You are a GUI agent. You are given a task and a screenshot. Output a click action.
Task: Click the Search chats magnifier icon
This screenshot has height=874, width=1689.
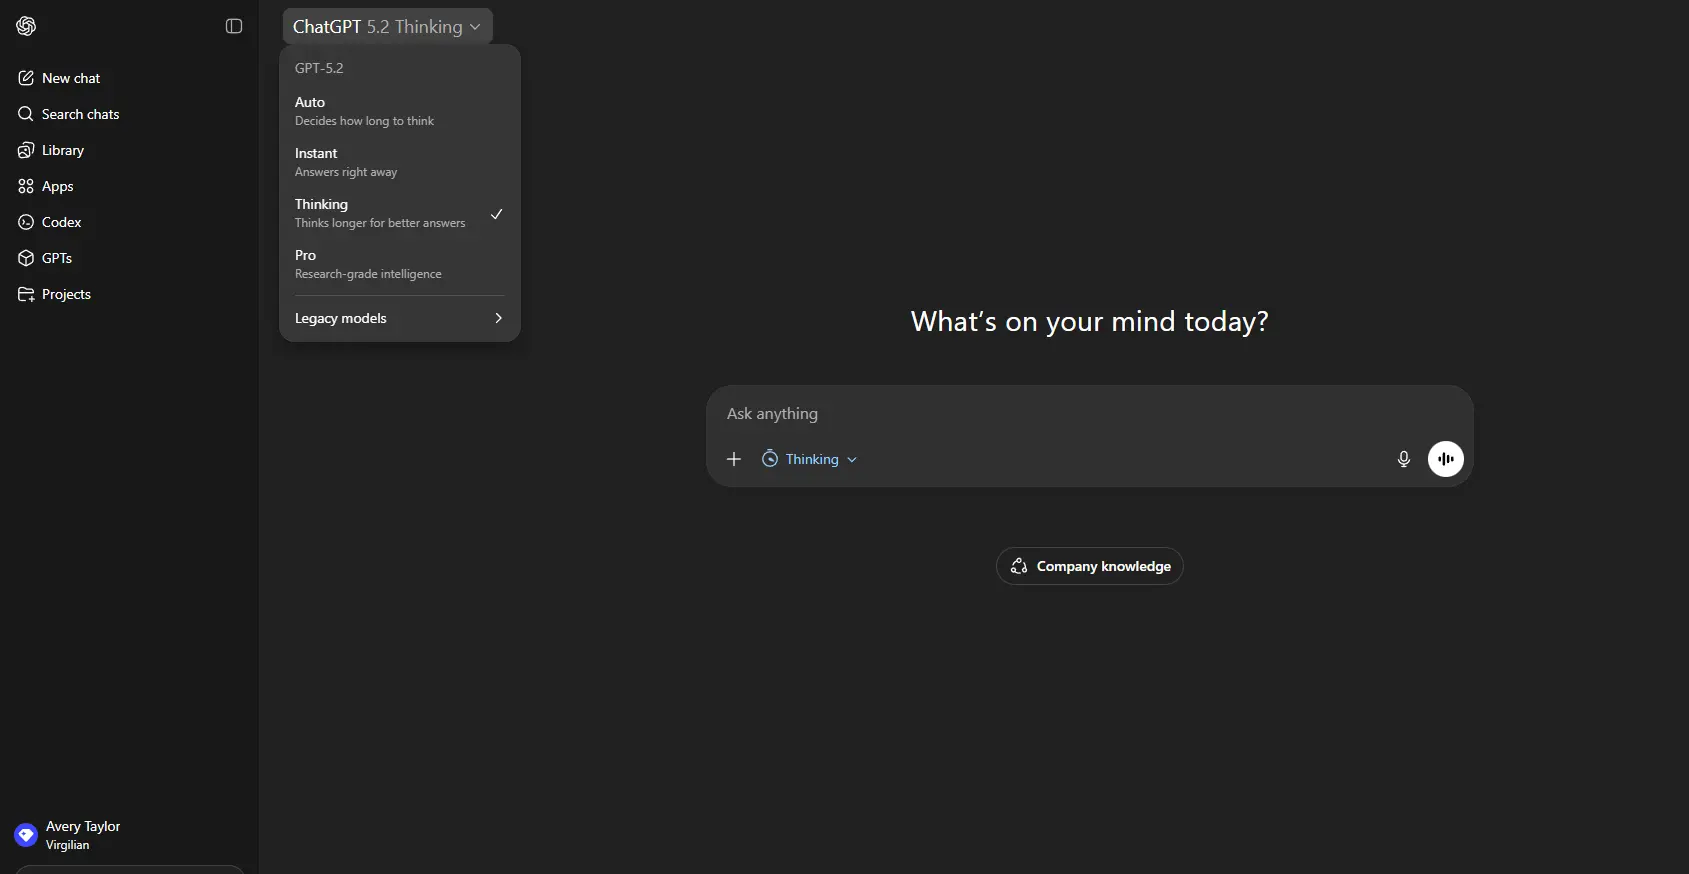point(26,114)
